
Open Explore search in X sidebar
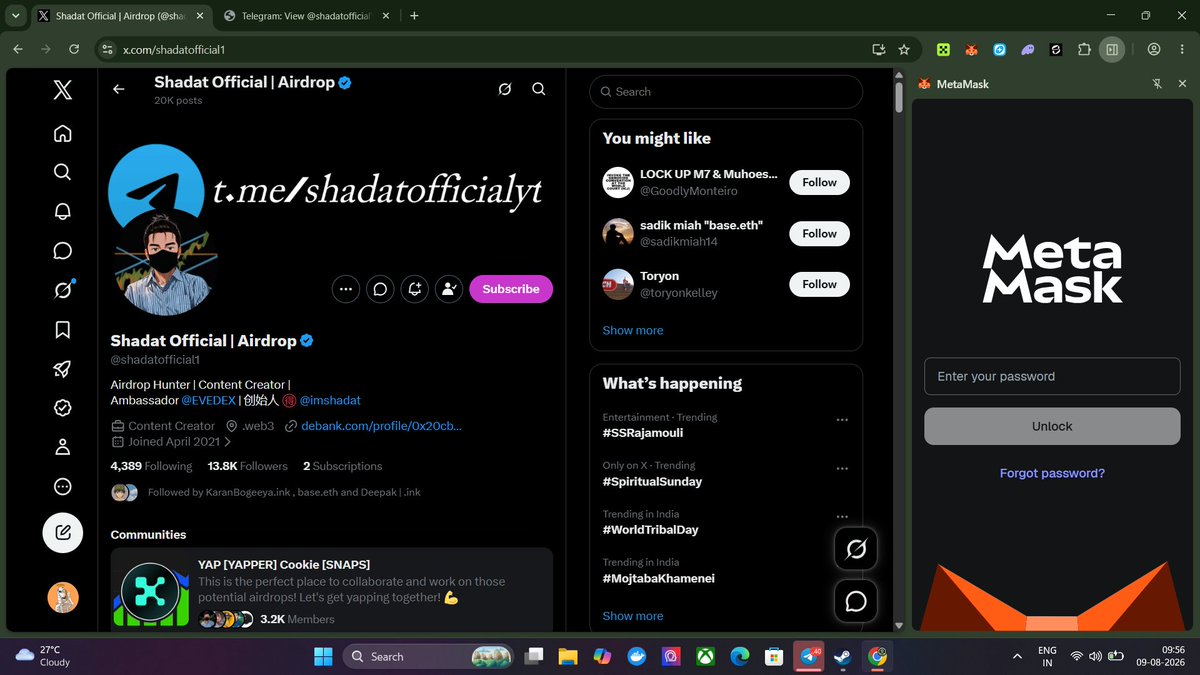point(62,172)
